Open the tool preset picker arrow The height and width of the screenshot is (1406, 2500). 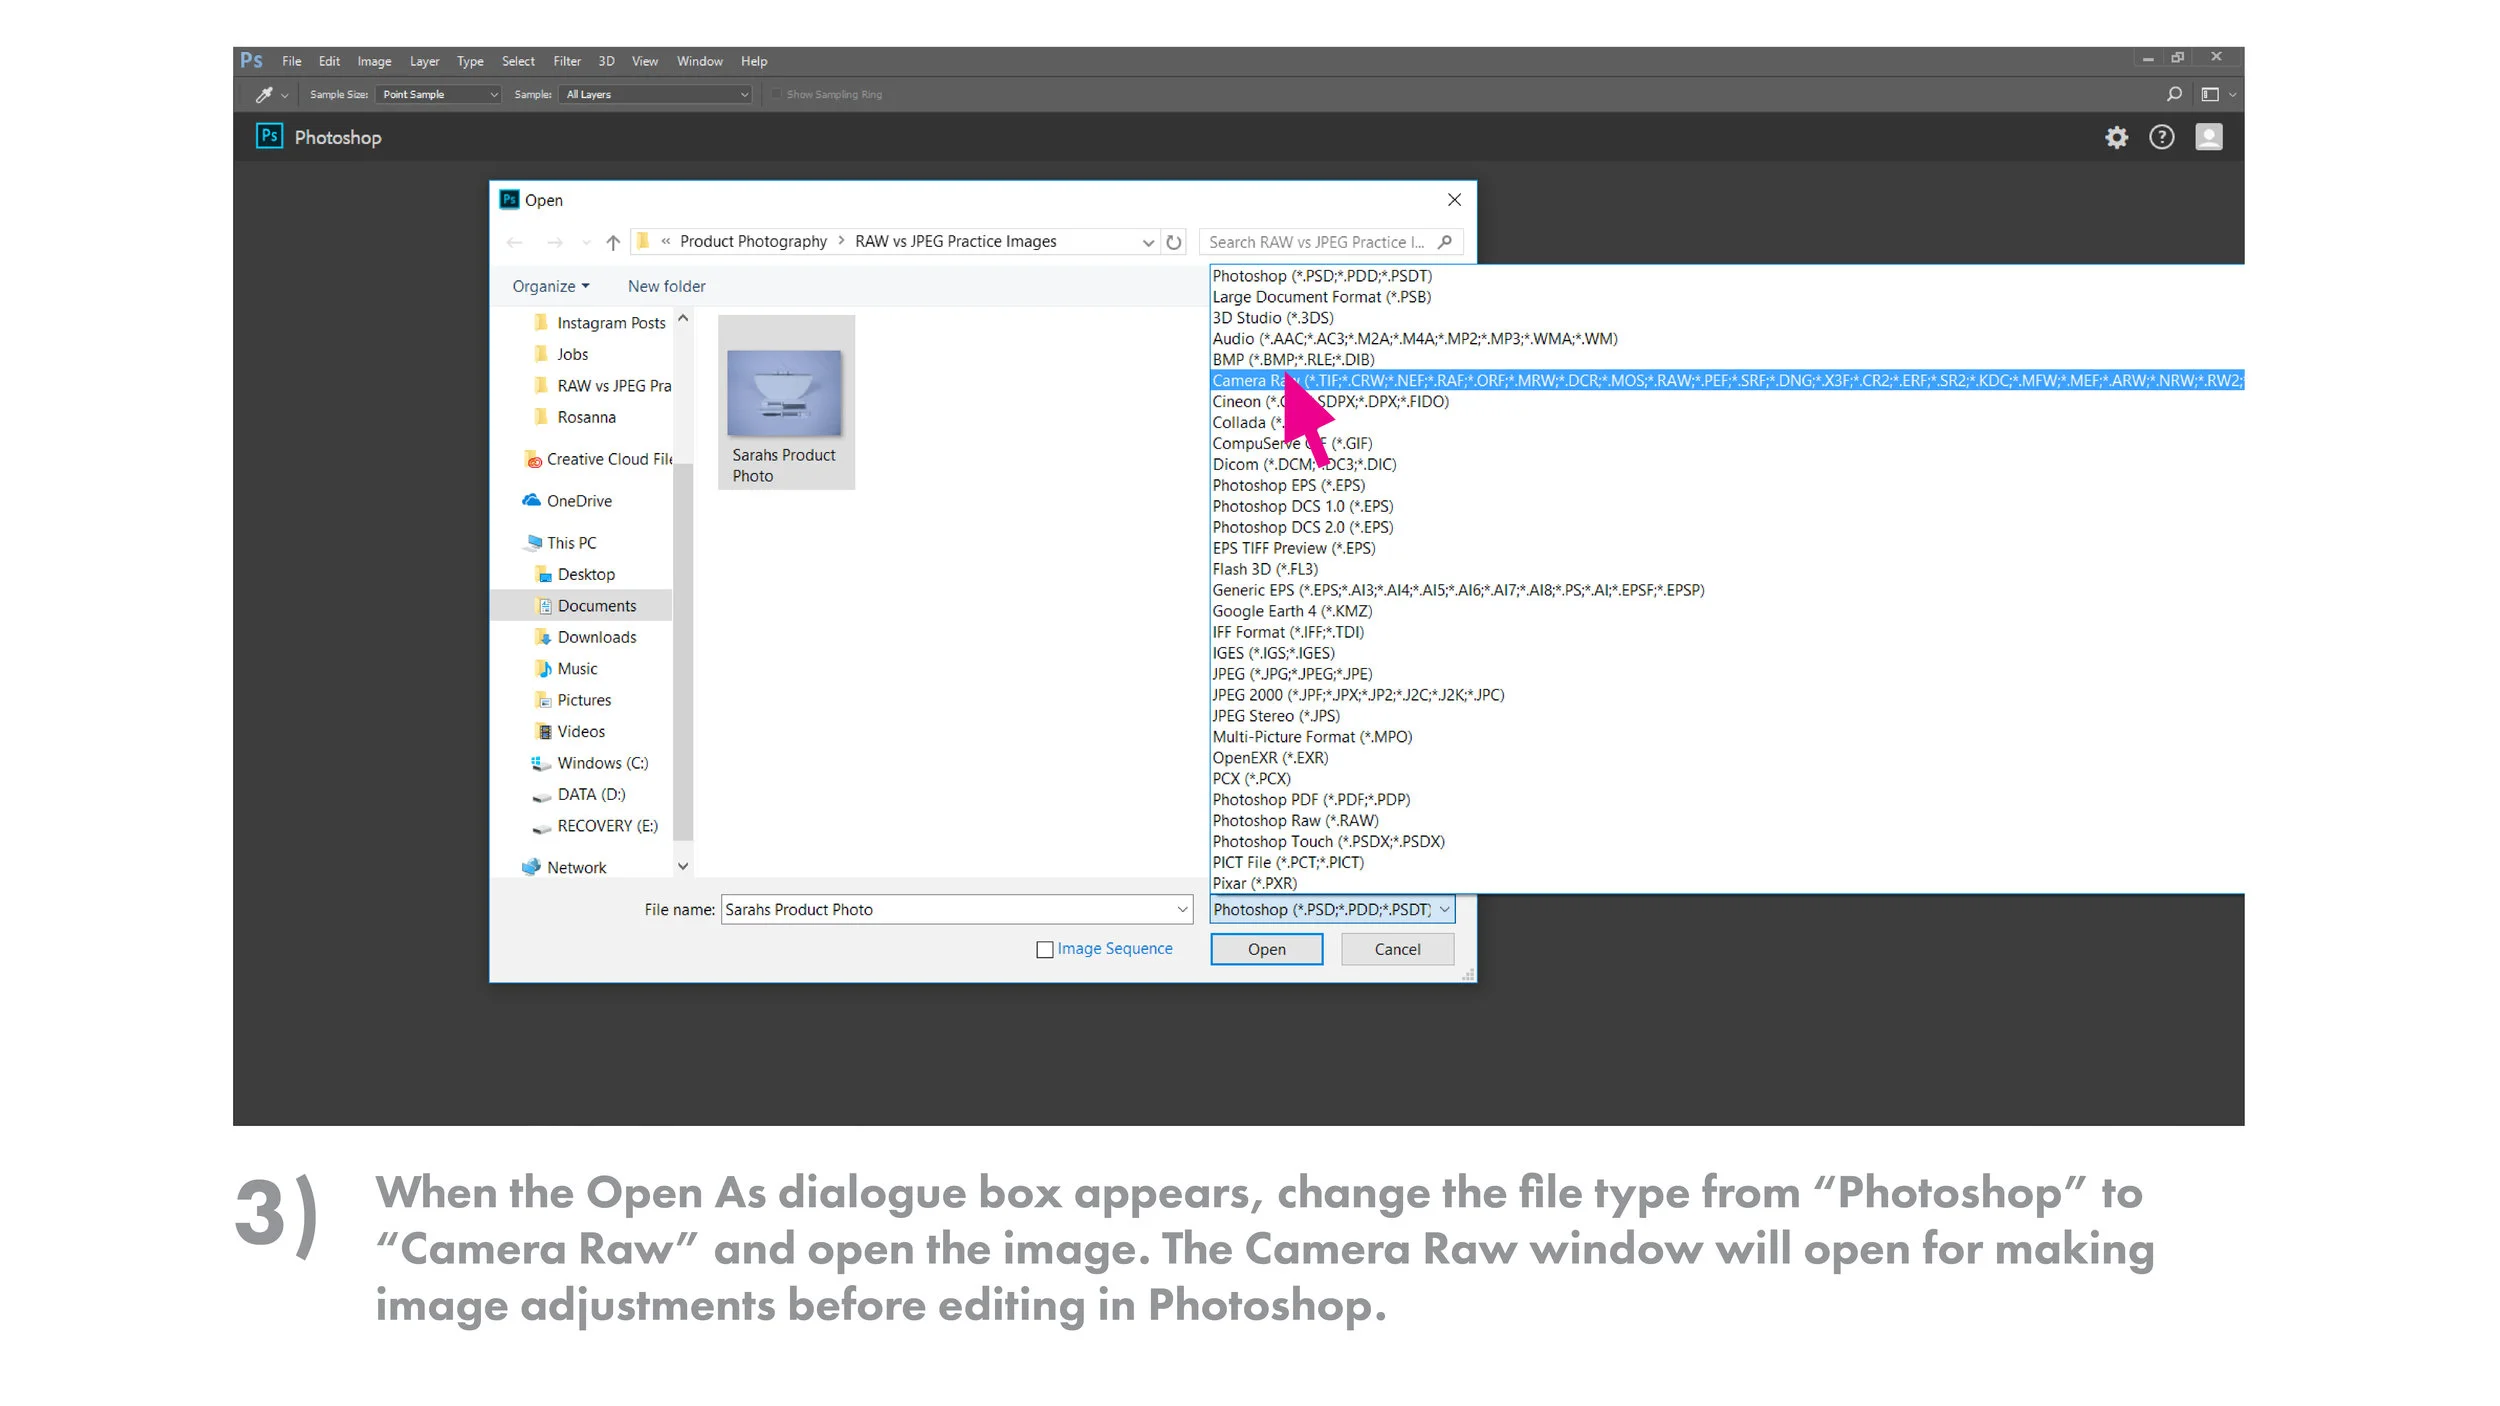[285, 95]
